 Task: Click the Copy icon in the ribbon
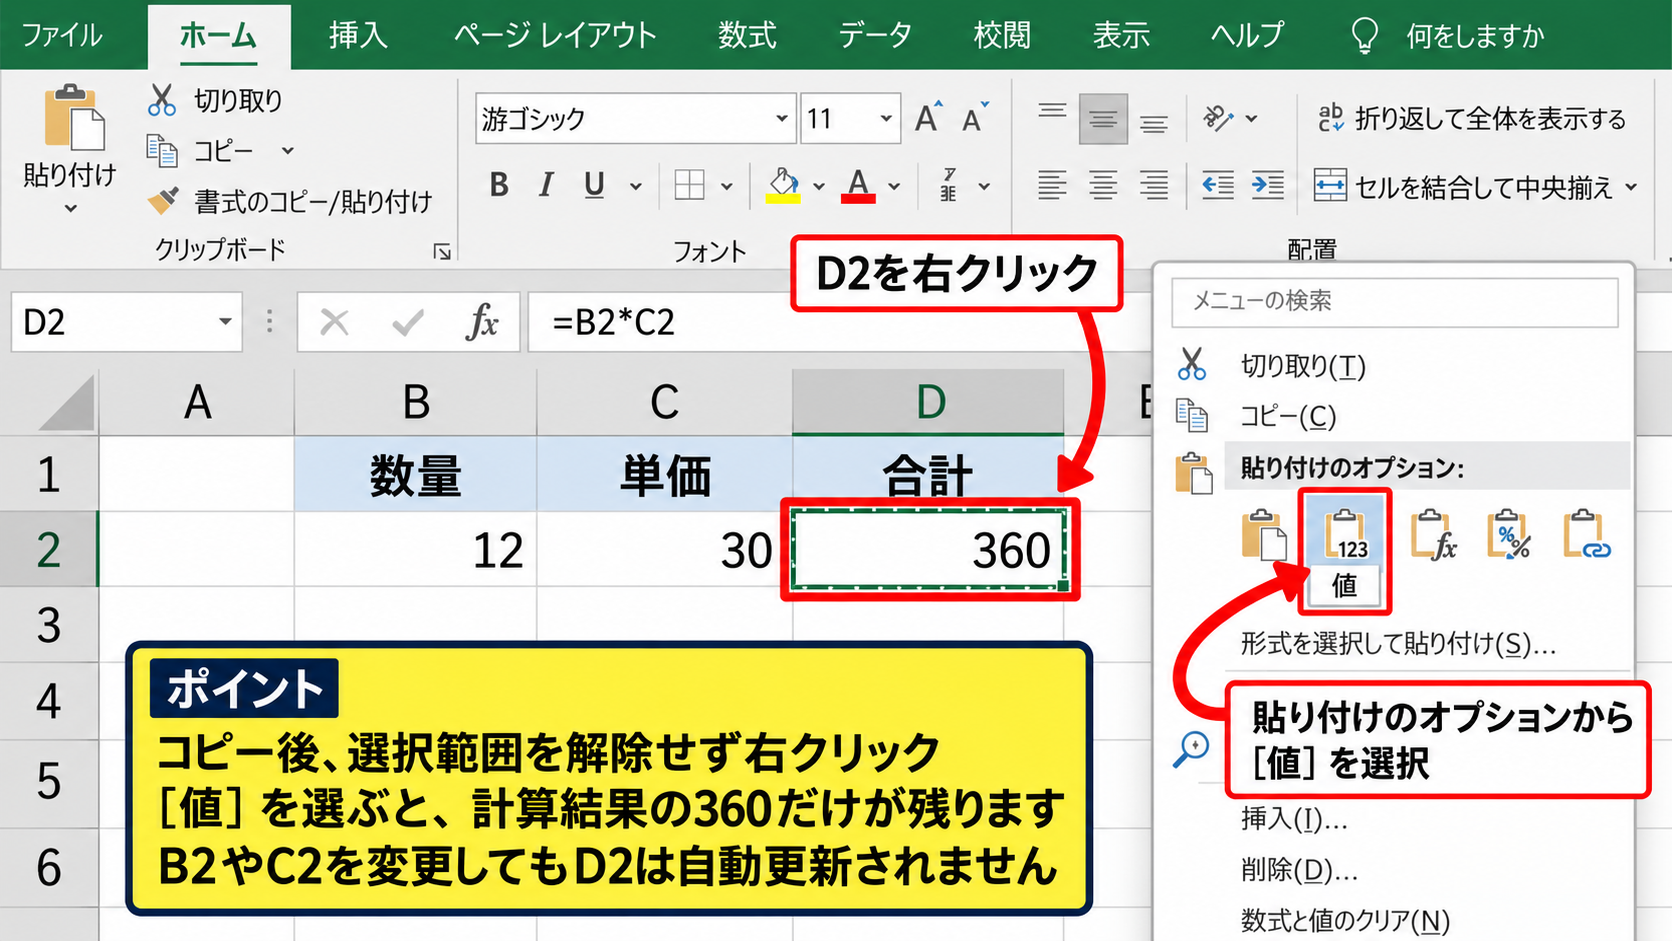[x=162, y=151]
